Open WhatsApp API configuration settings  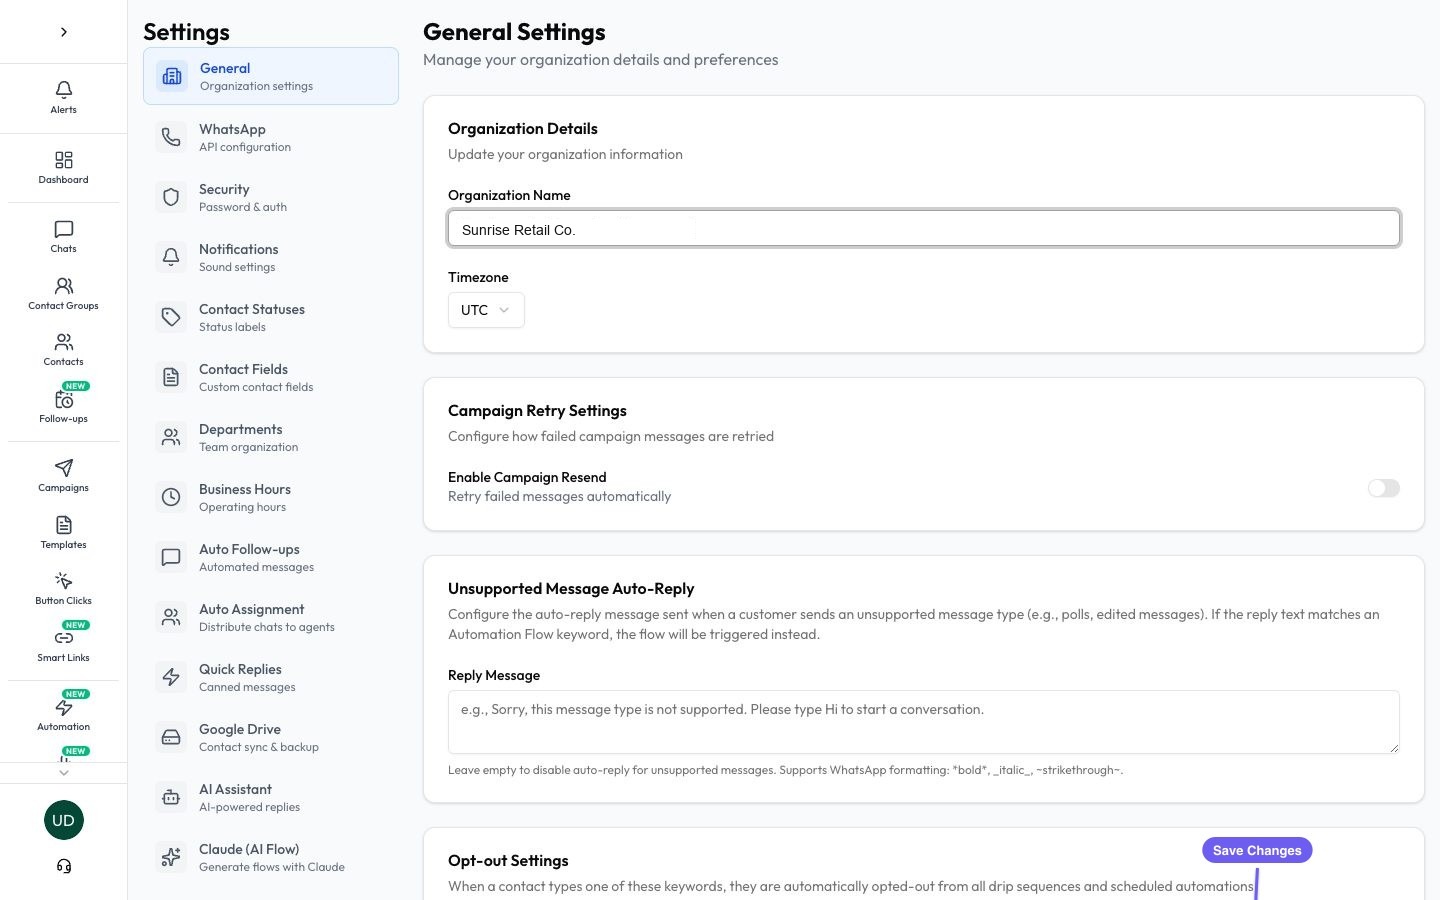click(x=271, y=137)
